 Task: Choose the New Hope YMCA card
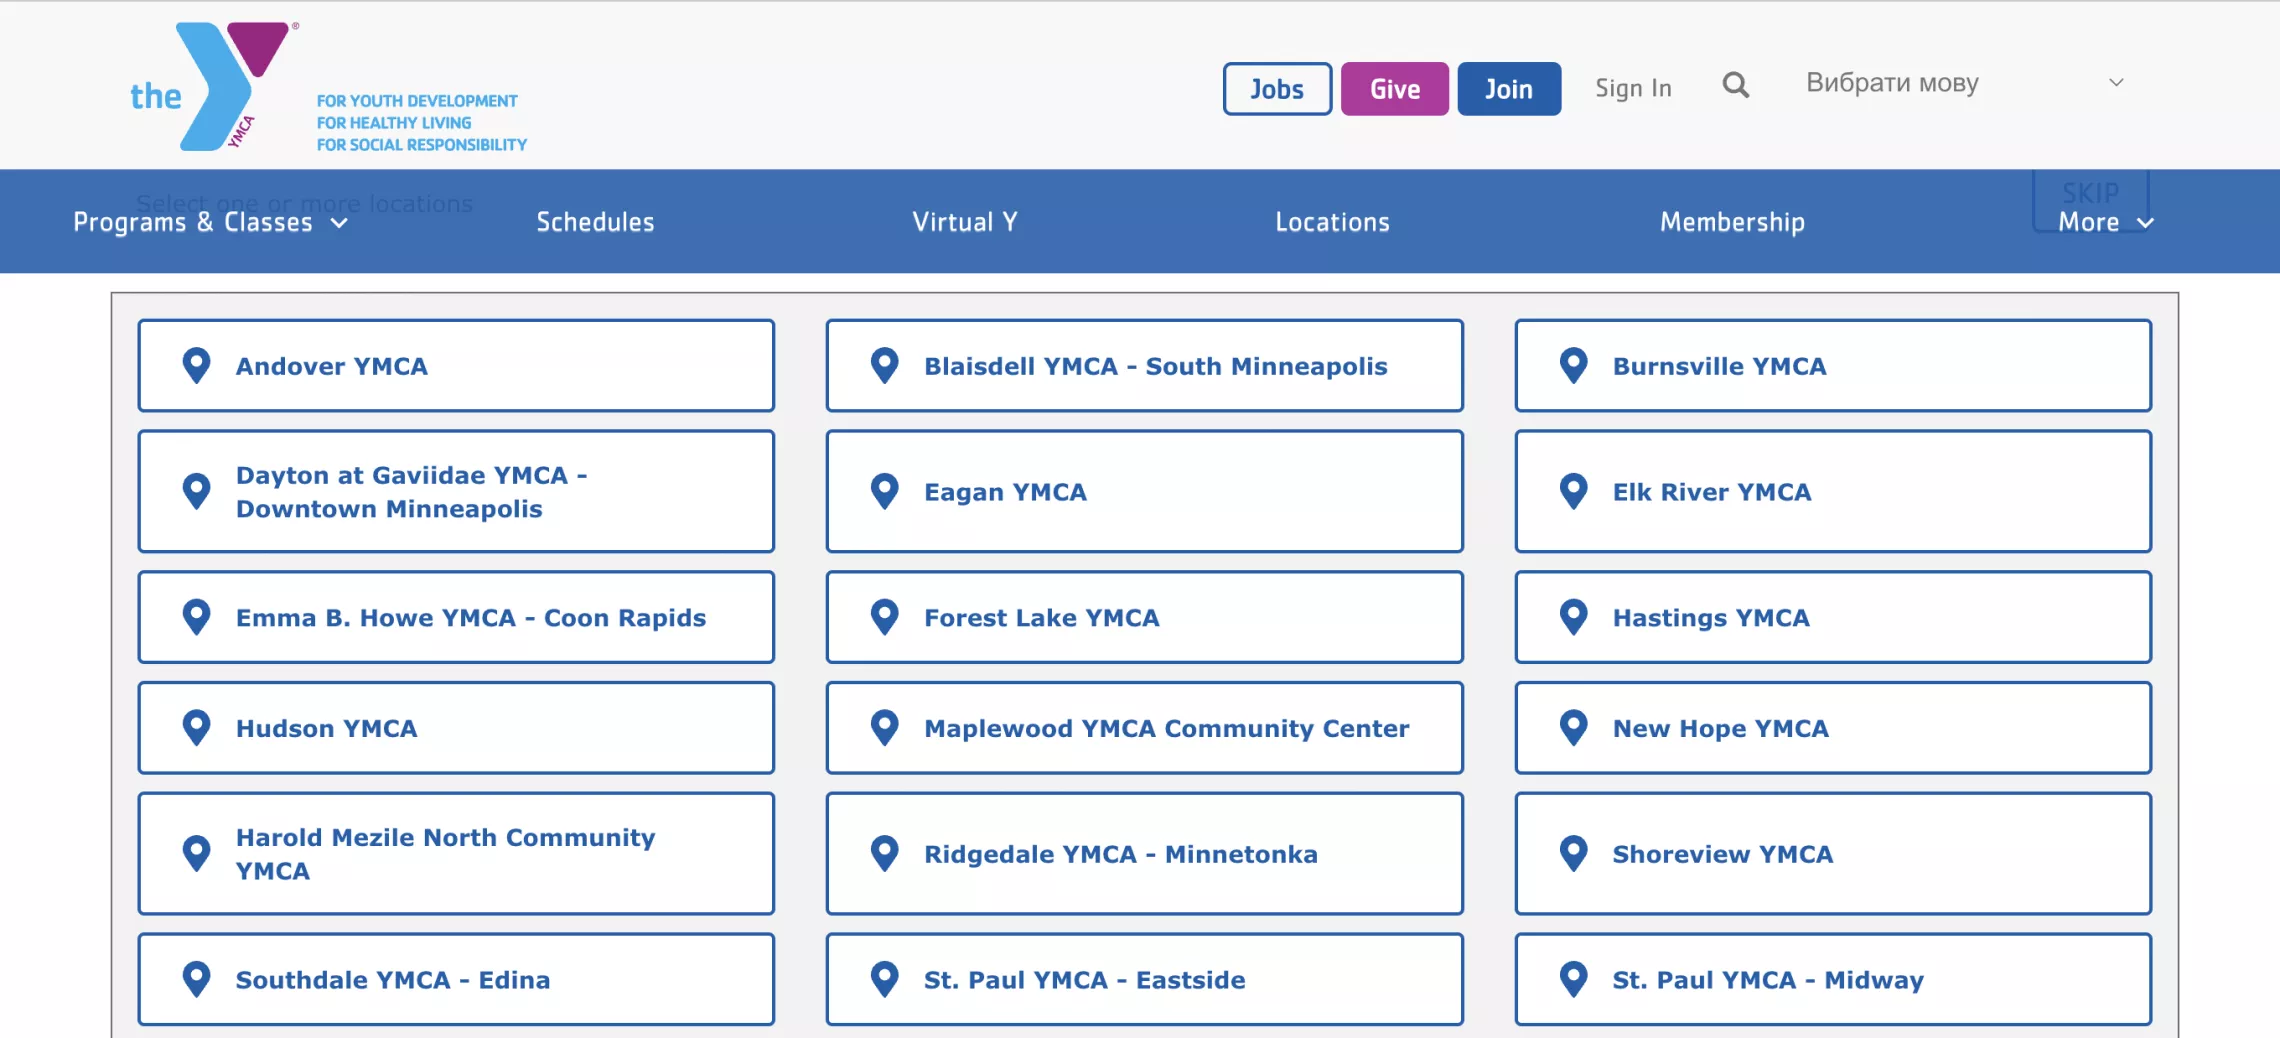1833,728
